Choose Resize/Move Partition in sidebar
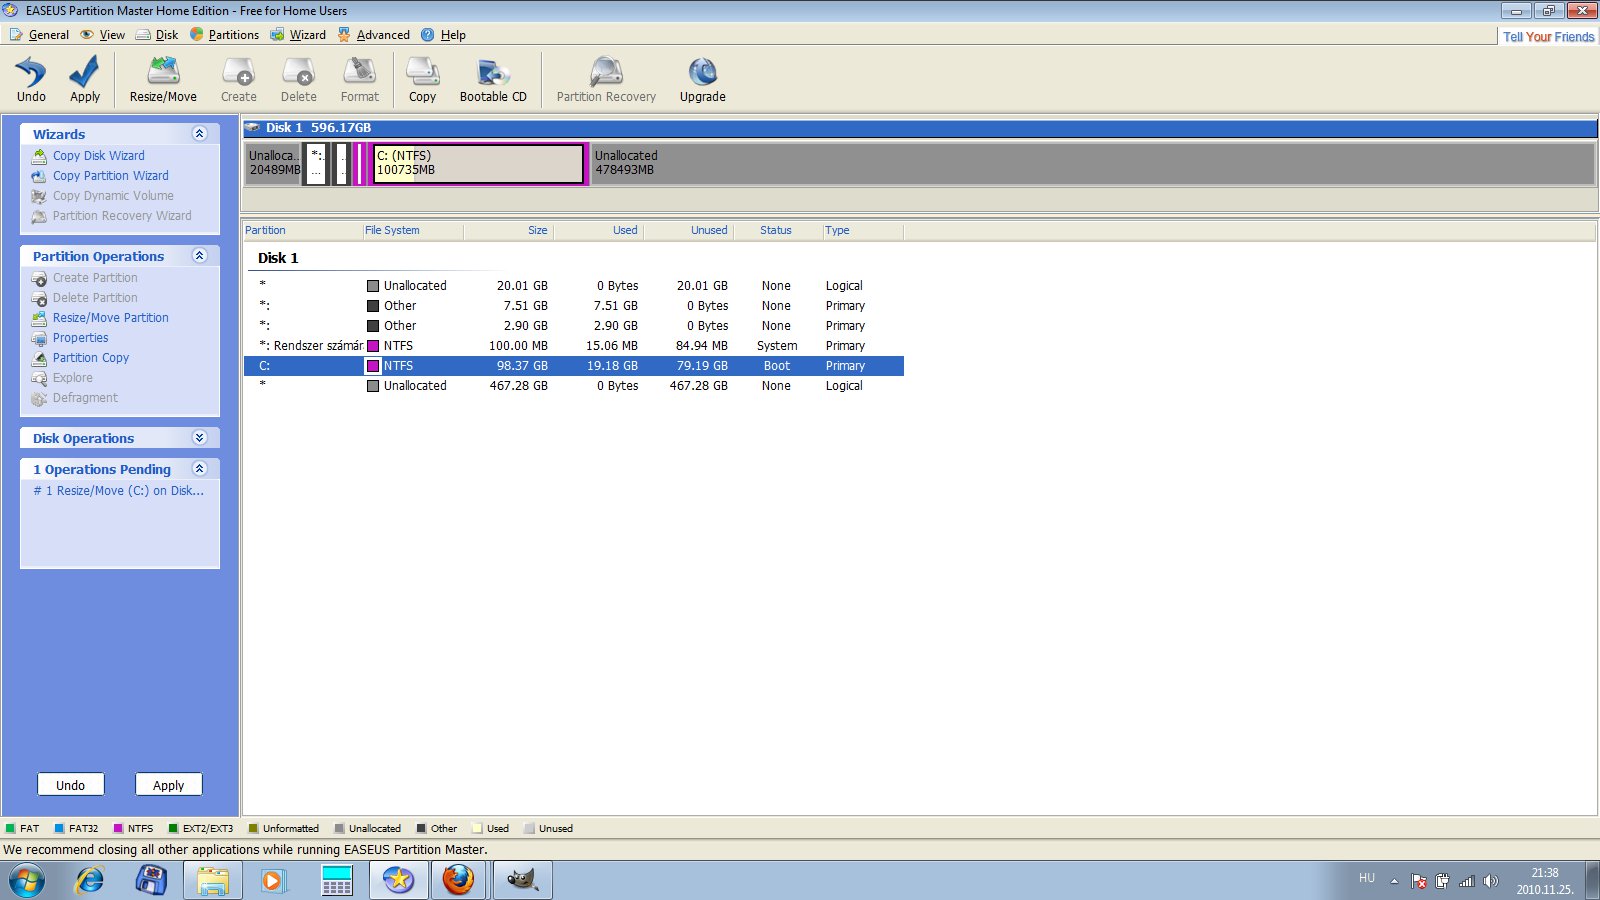This screenshot has height=900, width=1600. pyautogui.click(x=110, y=318)
